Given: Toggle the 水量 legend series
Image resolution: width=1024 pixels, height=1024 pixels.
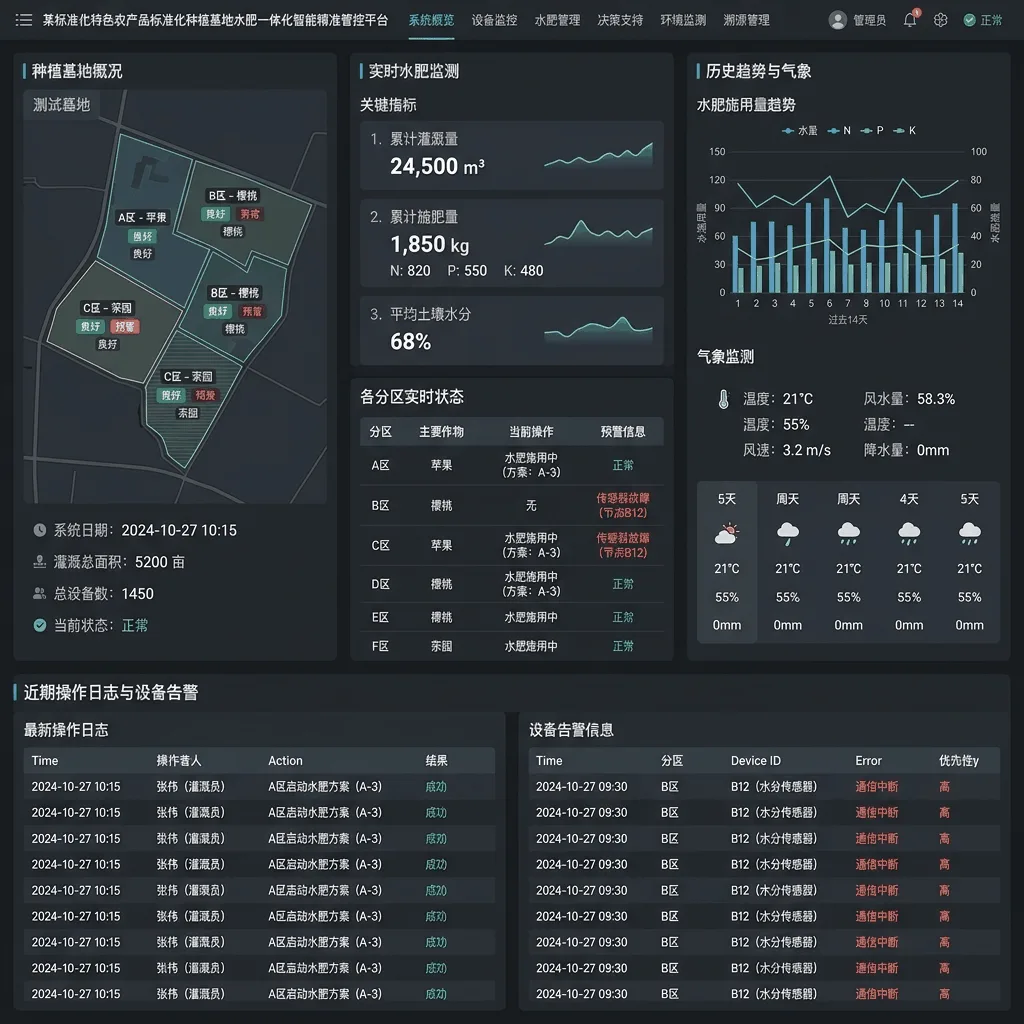Looking at the screenshot, I should coord(799,131).
